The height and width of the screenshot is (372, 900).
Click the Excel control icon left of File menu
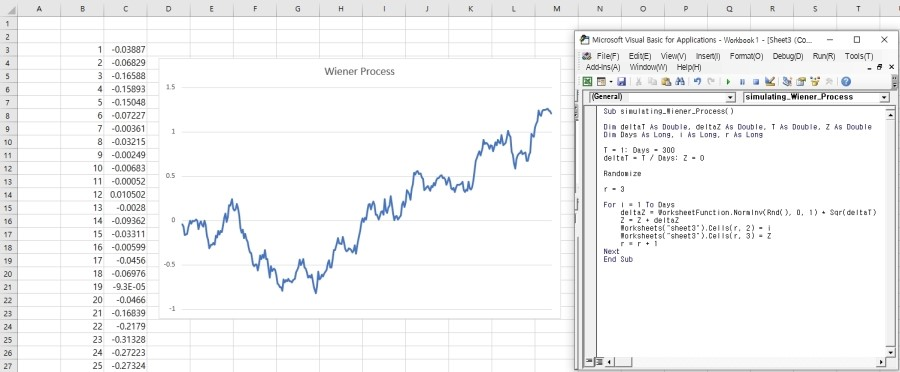pyautogui.click(x=587, y=56)
